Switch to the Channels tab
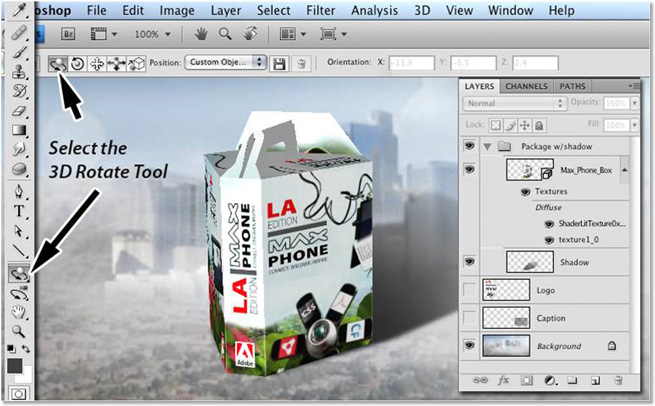The width and height of the screenshot is (655, 406). pyautogui.click(x=526, y=86)
